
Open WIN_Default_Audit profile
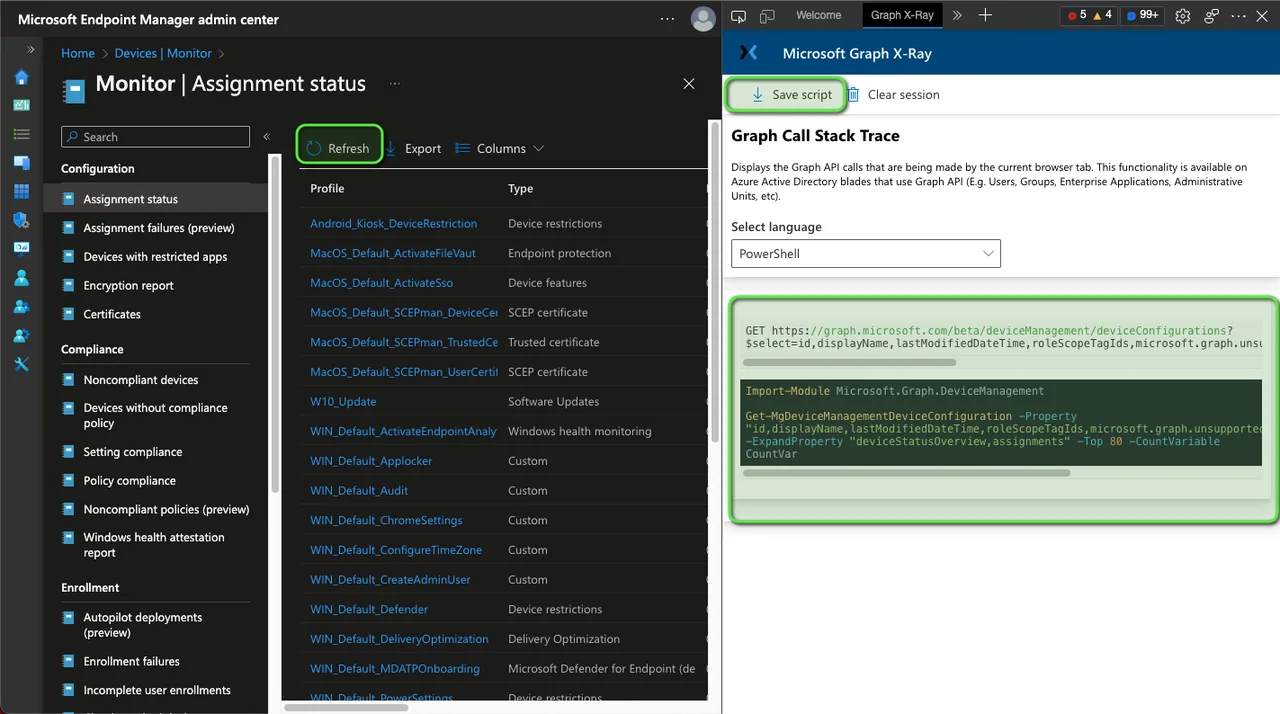(359, 491)
